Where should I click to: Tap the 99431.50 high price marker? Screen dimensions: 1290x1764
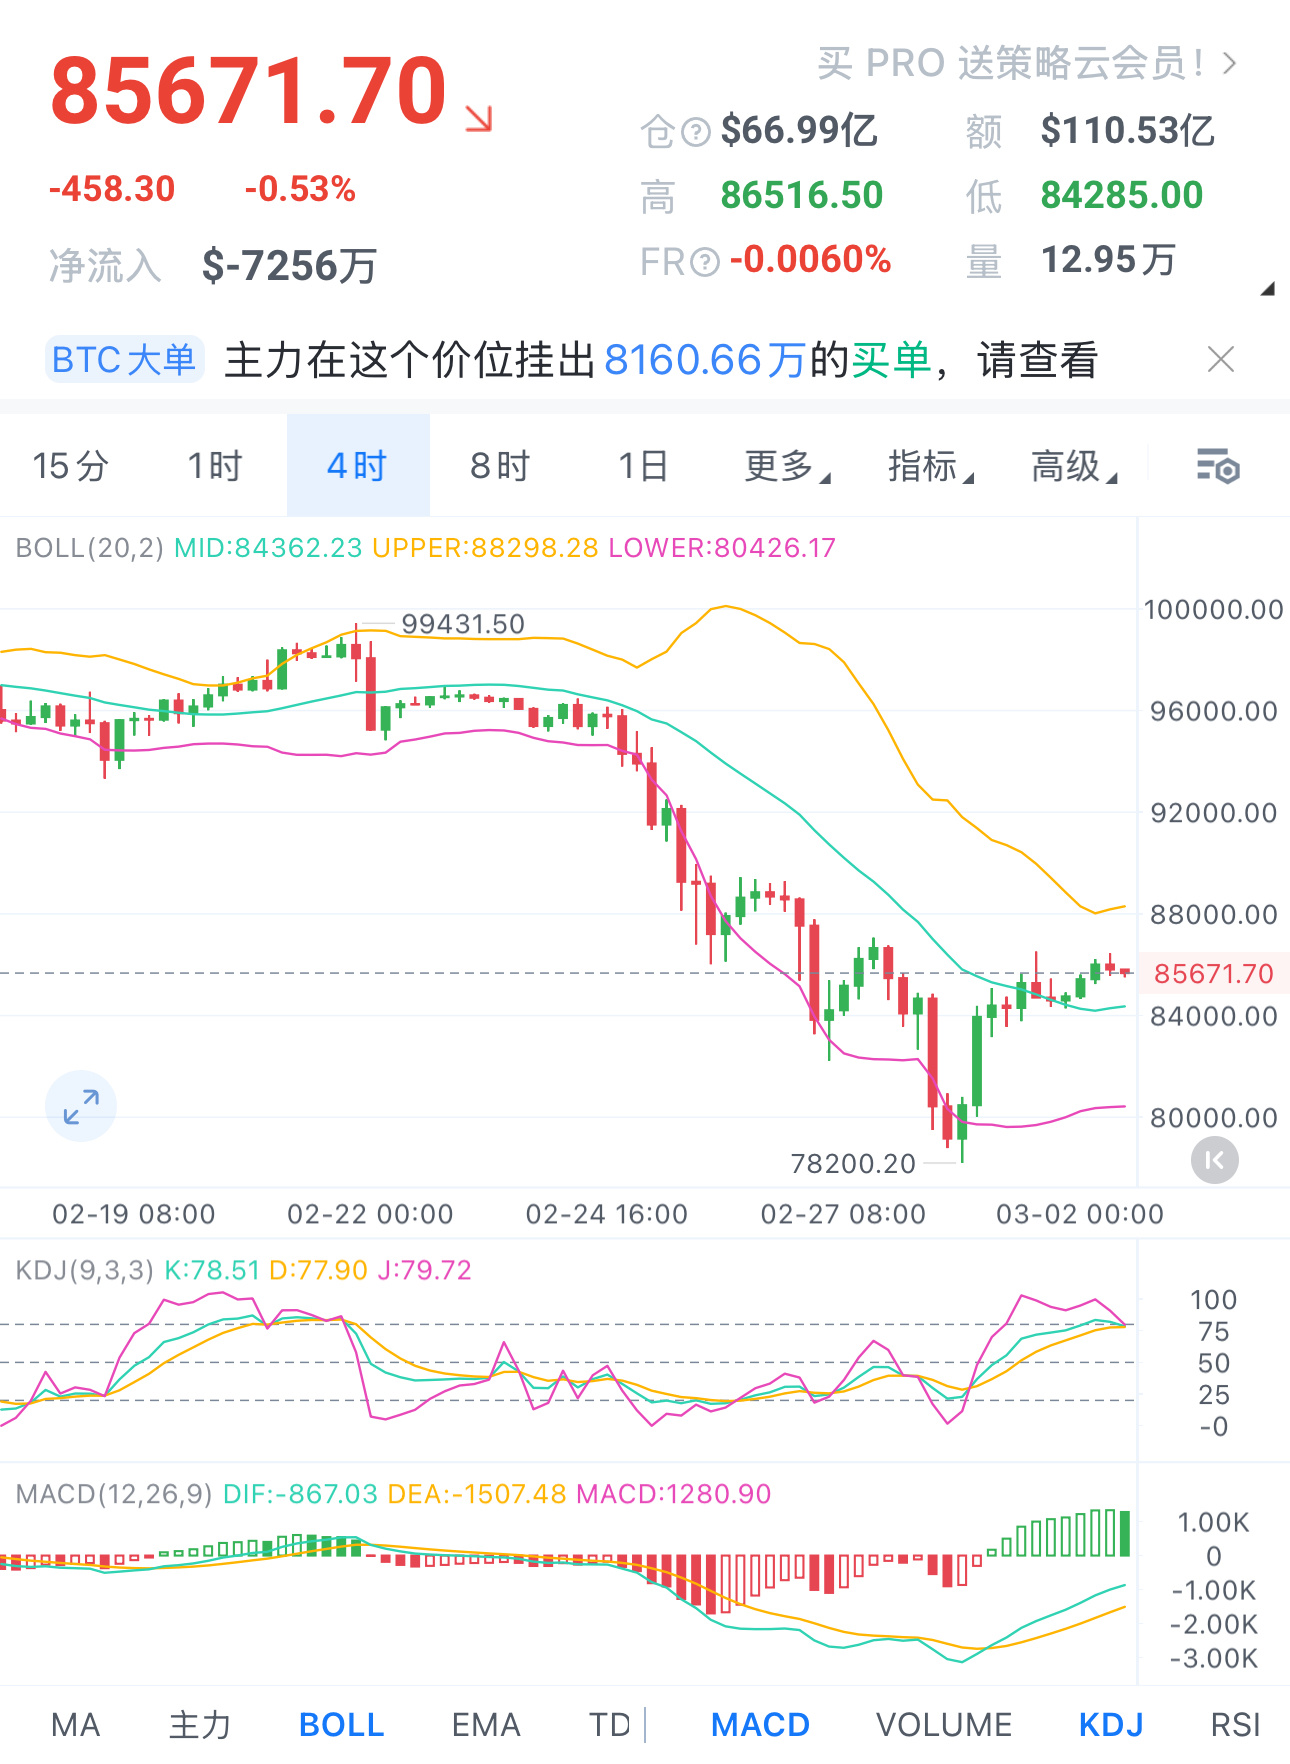(x=463, y=624)
